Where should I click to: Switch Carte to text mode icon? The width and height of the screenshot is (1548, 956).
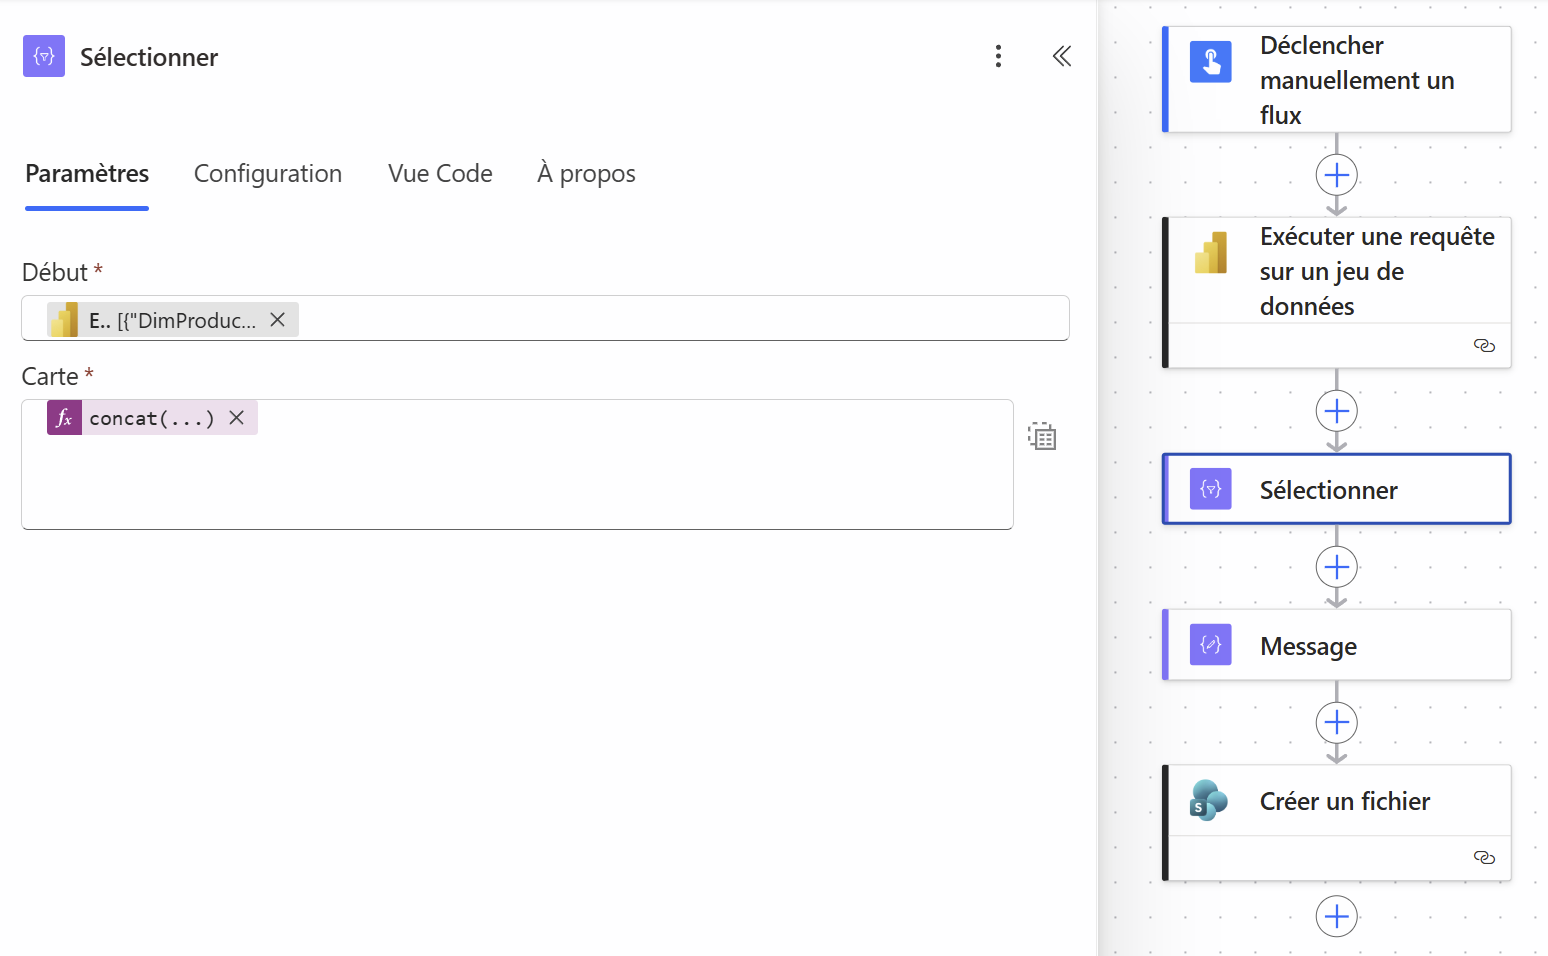tap(1042, 436)
